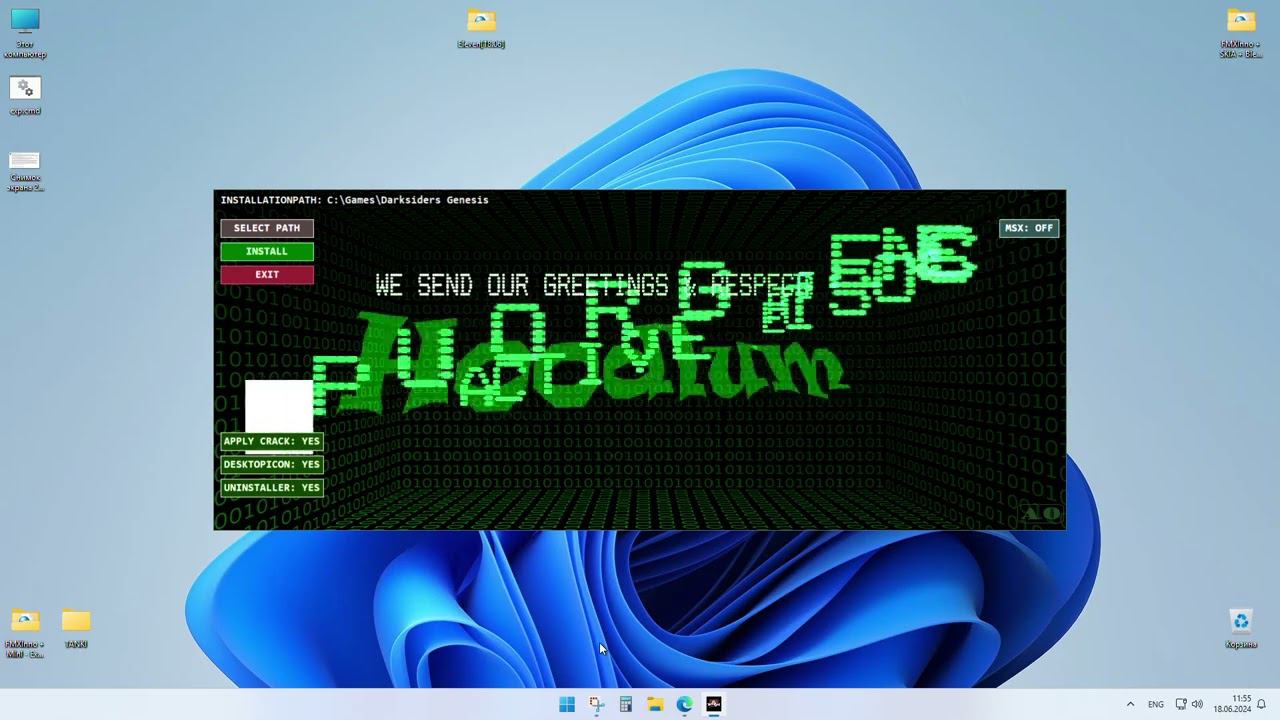Select the TANKI folder on desktop
The image size is (1280, 720).
pyautogui.click(x=76, y=629)
